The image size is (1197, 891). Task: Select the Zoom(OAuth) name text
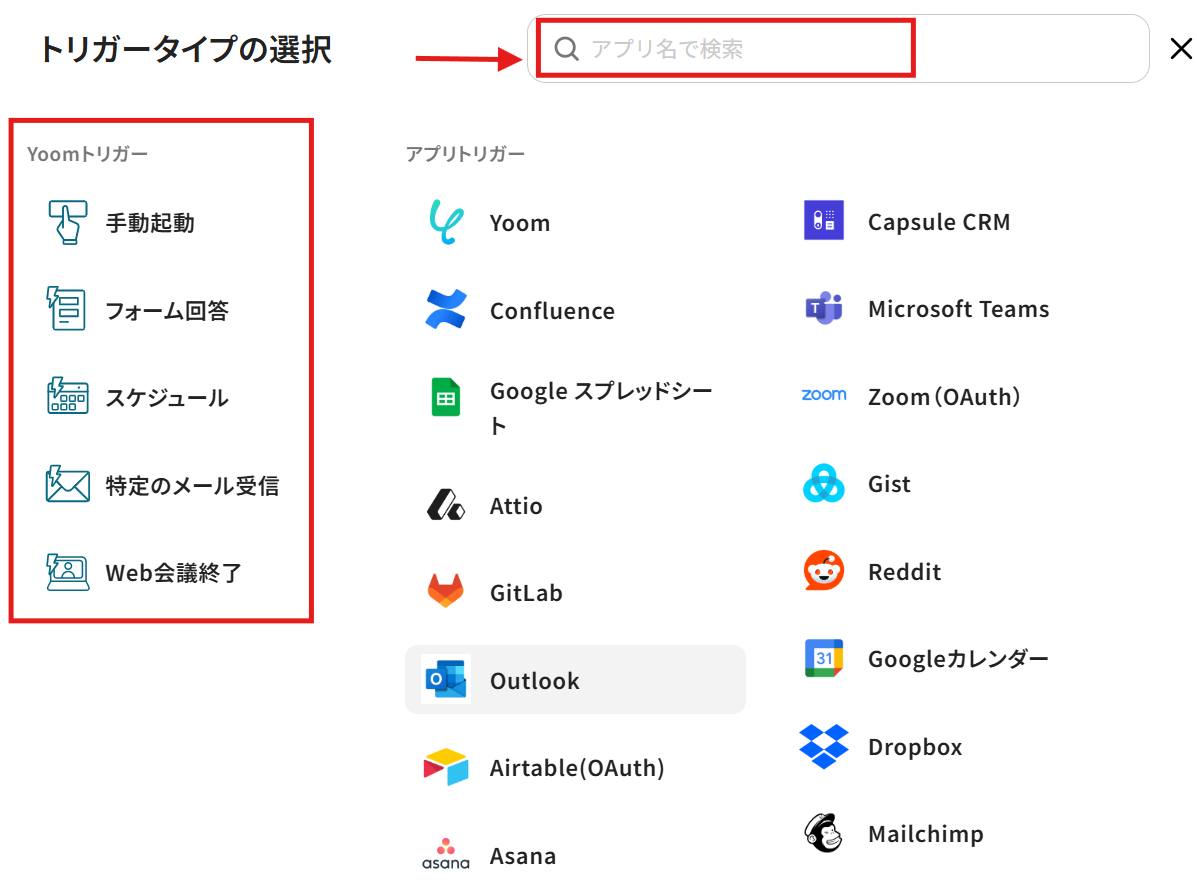click(x=944, y=397)
